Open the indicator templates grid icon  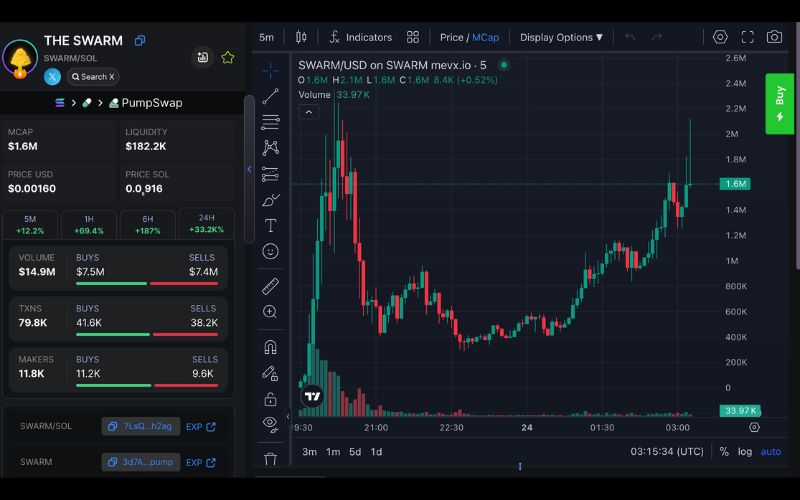(413, 37)
